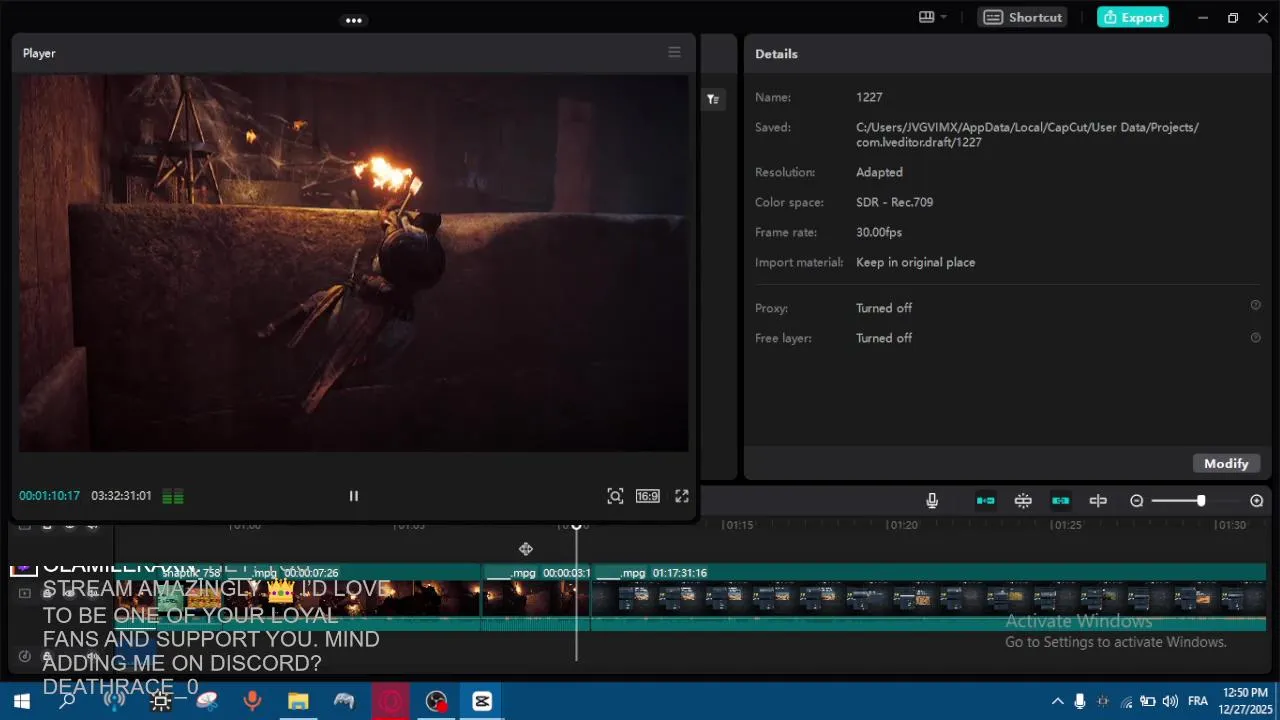Enter full-screen player mode

[682, 496]
